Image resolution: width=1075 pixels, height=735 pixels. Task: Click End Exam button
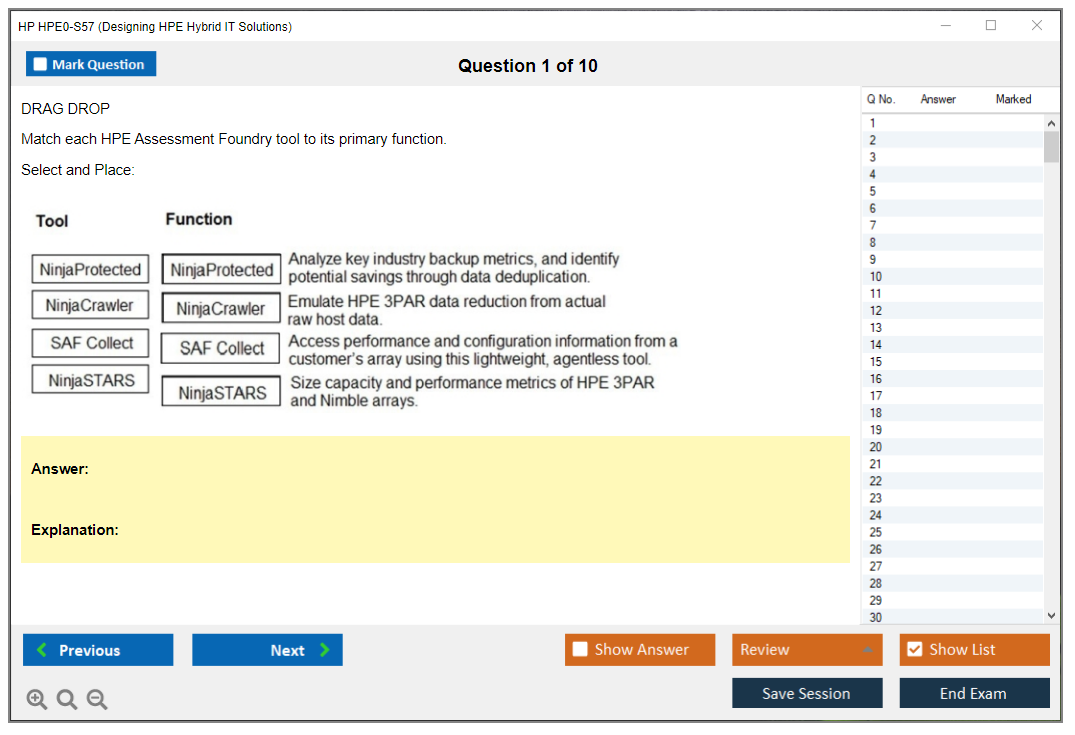tap(973, 693)
